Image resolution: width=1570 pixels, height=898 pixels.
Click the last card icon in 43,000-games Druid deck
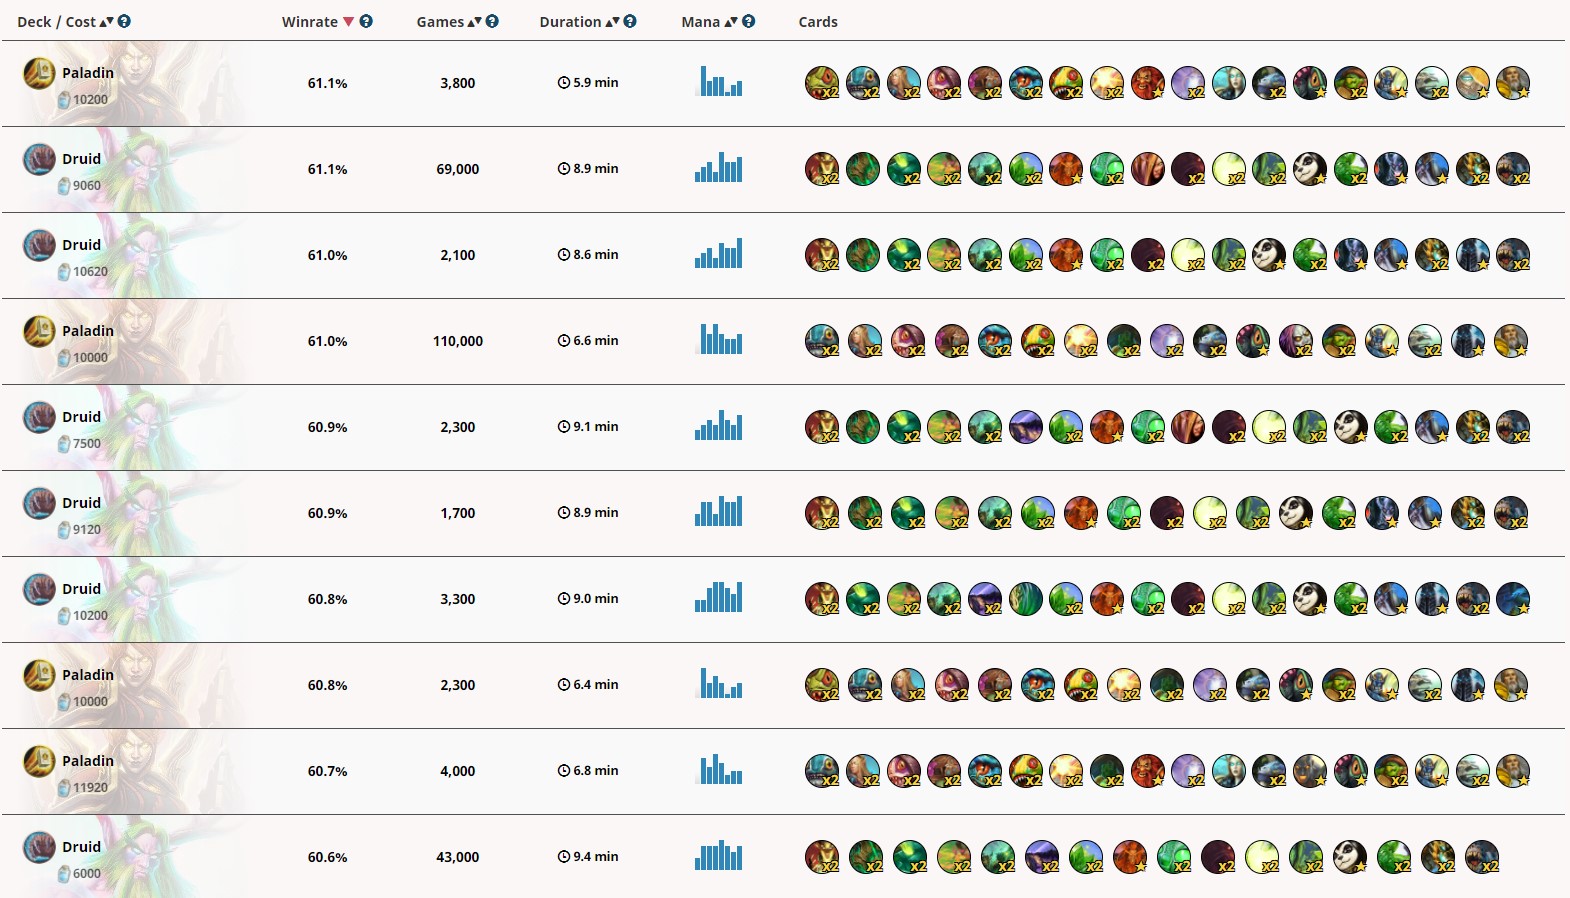coord(1482,857)
